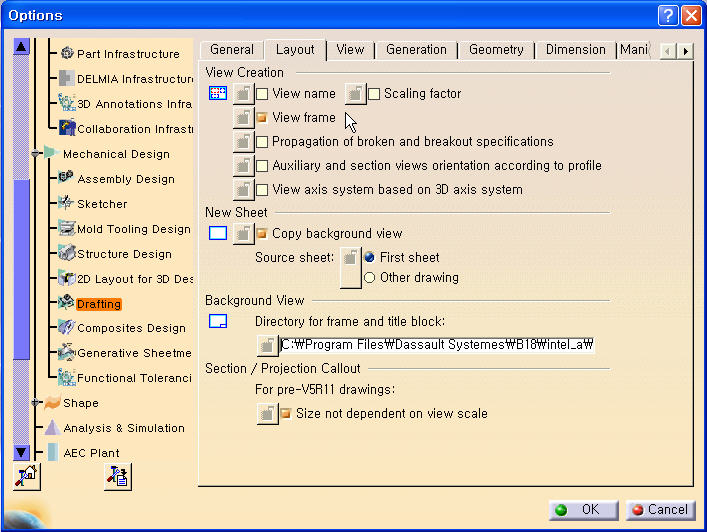
Task: Check View axis system based on 3D axis
Action: 263,190
